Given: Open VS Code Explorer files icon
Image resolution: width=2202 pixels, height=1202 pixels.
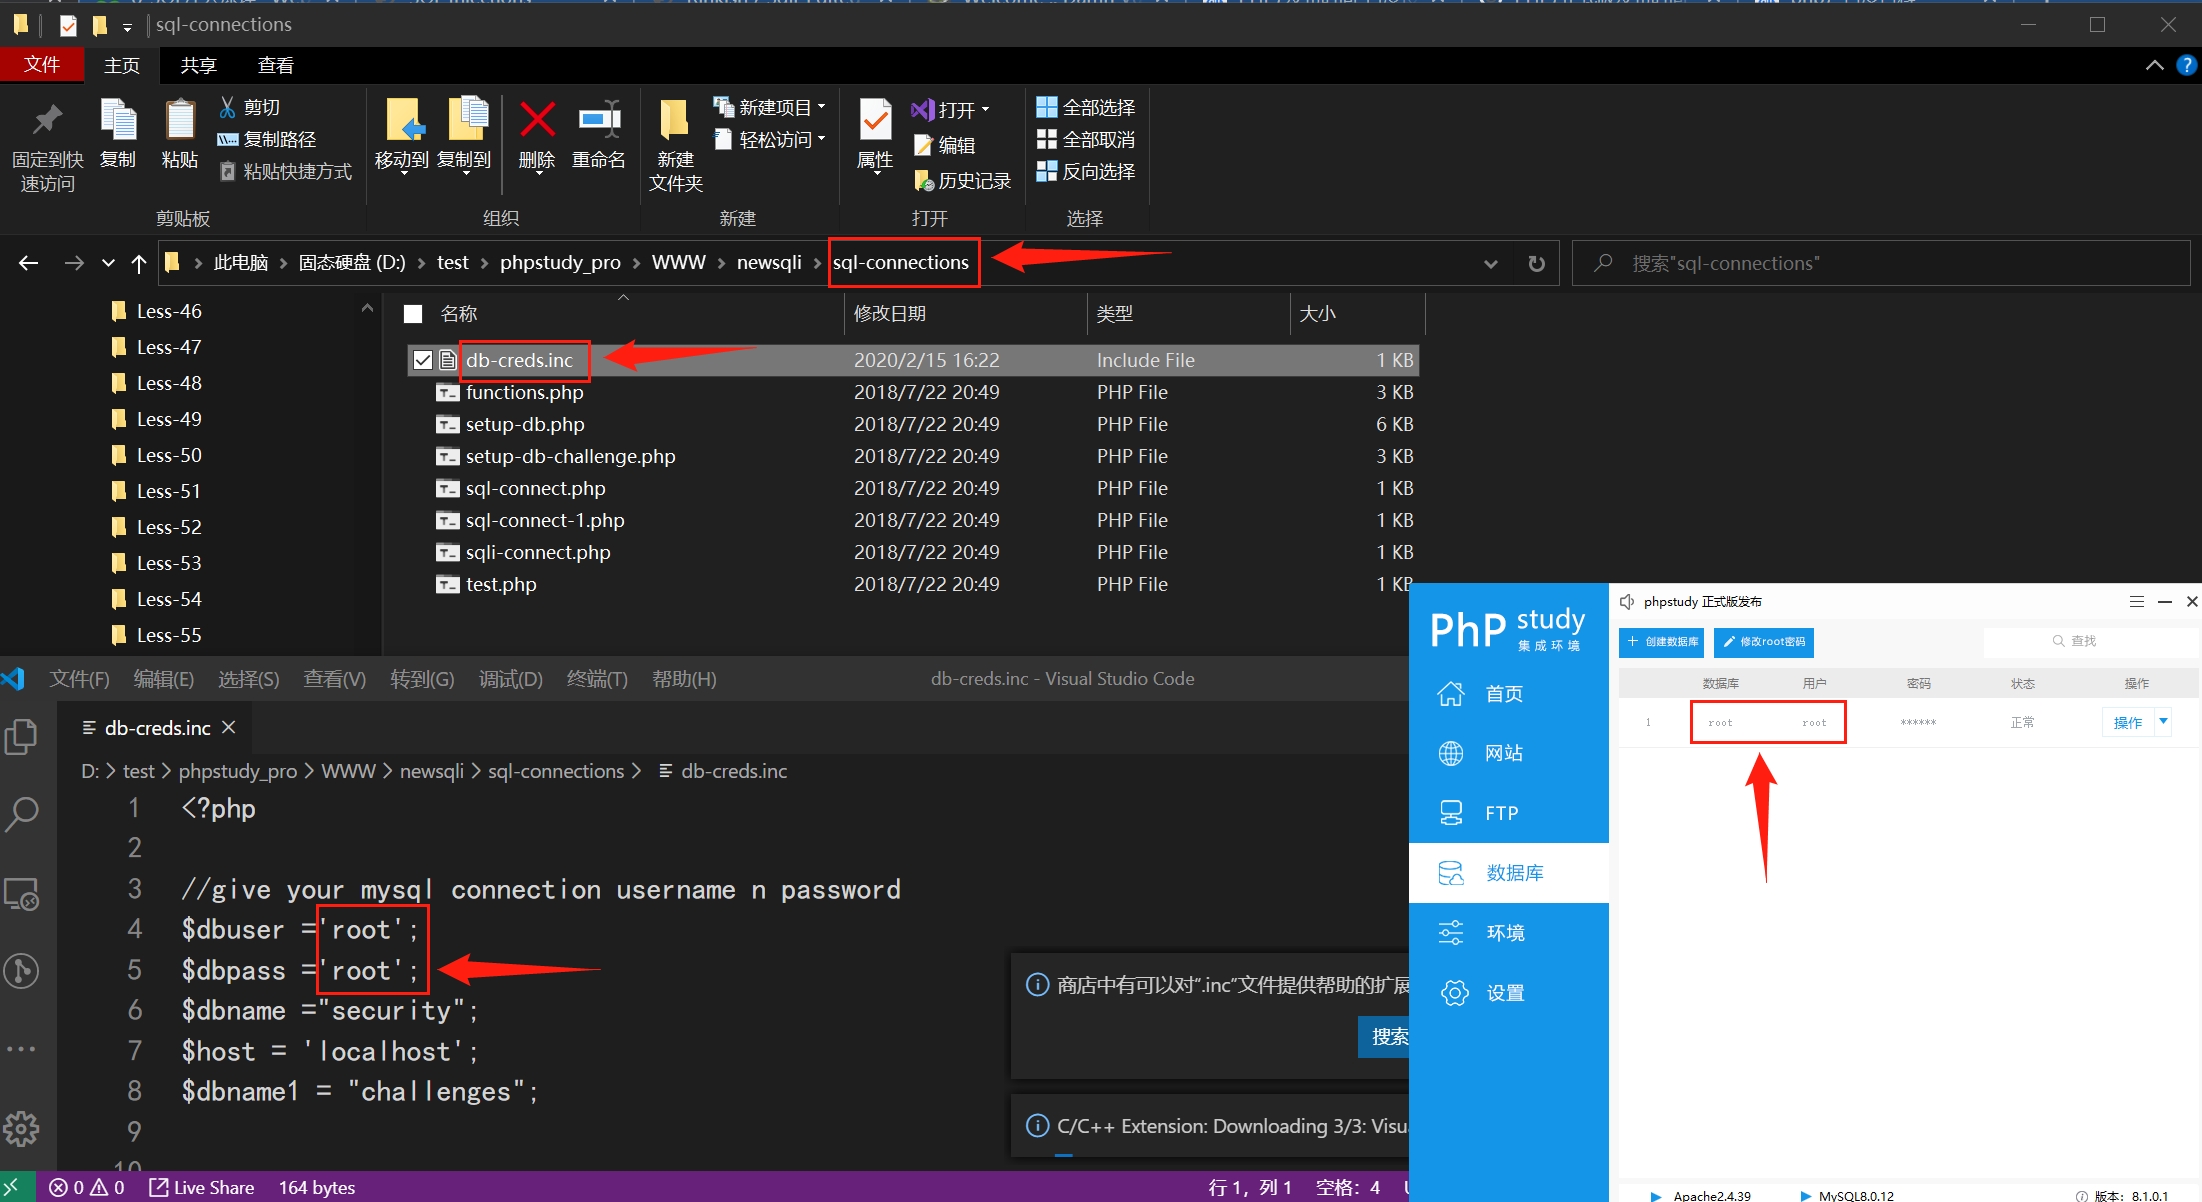Looking at the screenshot, I should point(21,737).
